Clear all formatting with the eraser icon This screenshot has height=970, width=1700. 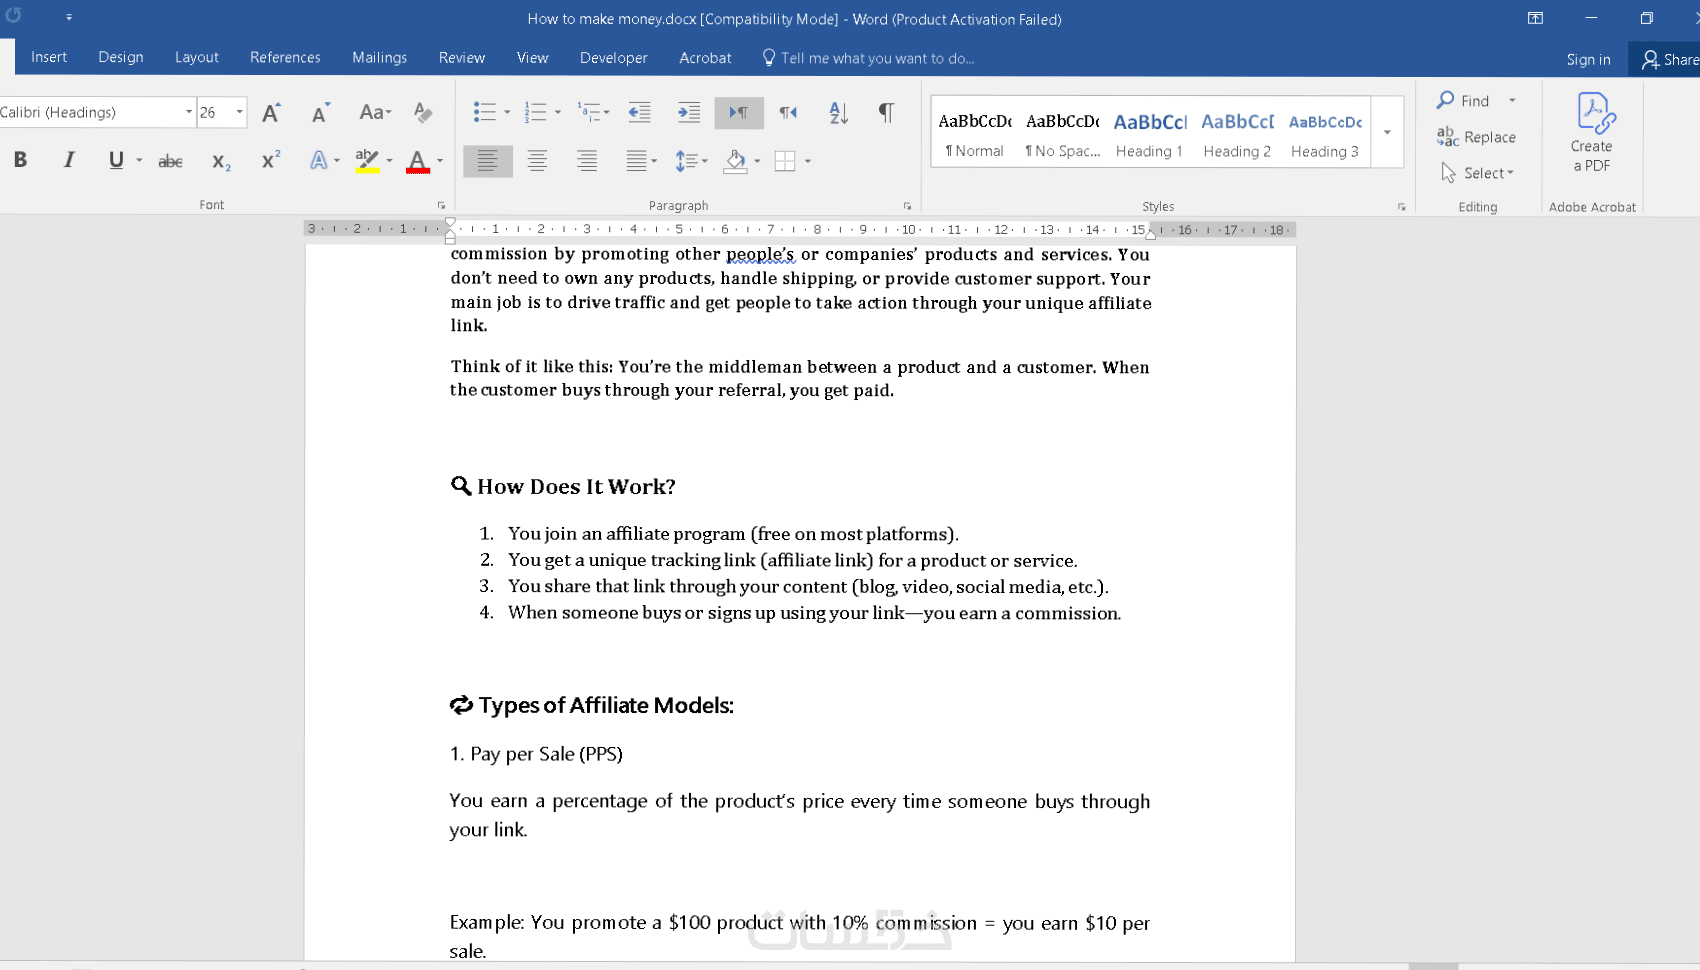(423, 112)
